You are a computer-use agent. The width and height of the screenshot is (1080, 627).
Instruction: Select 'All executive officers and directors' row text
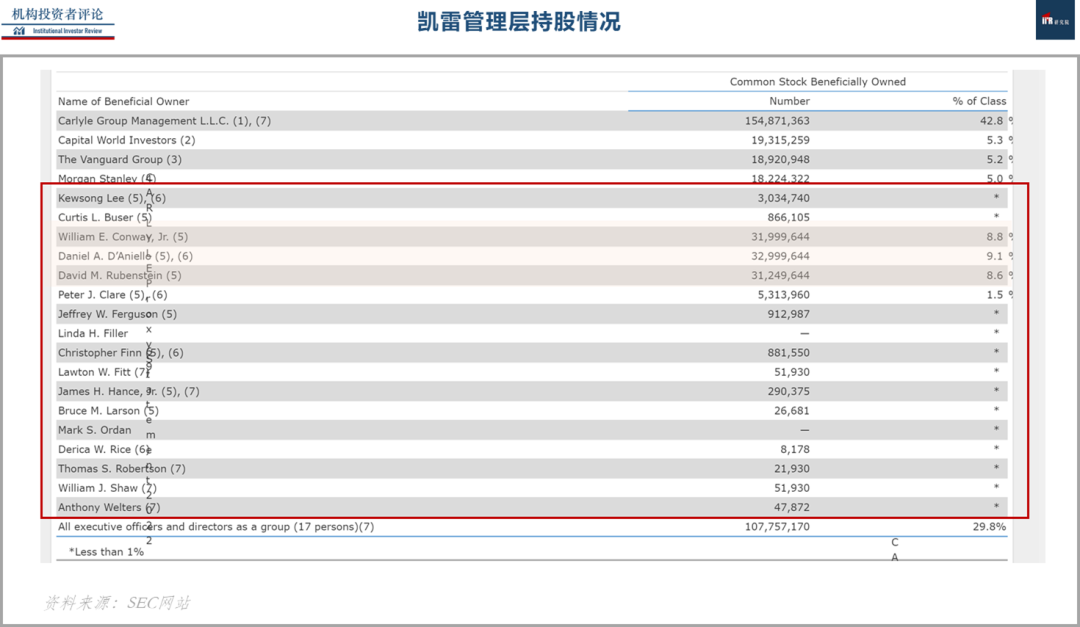(x=216, y=526)
